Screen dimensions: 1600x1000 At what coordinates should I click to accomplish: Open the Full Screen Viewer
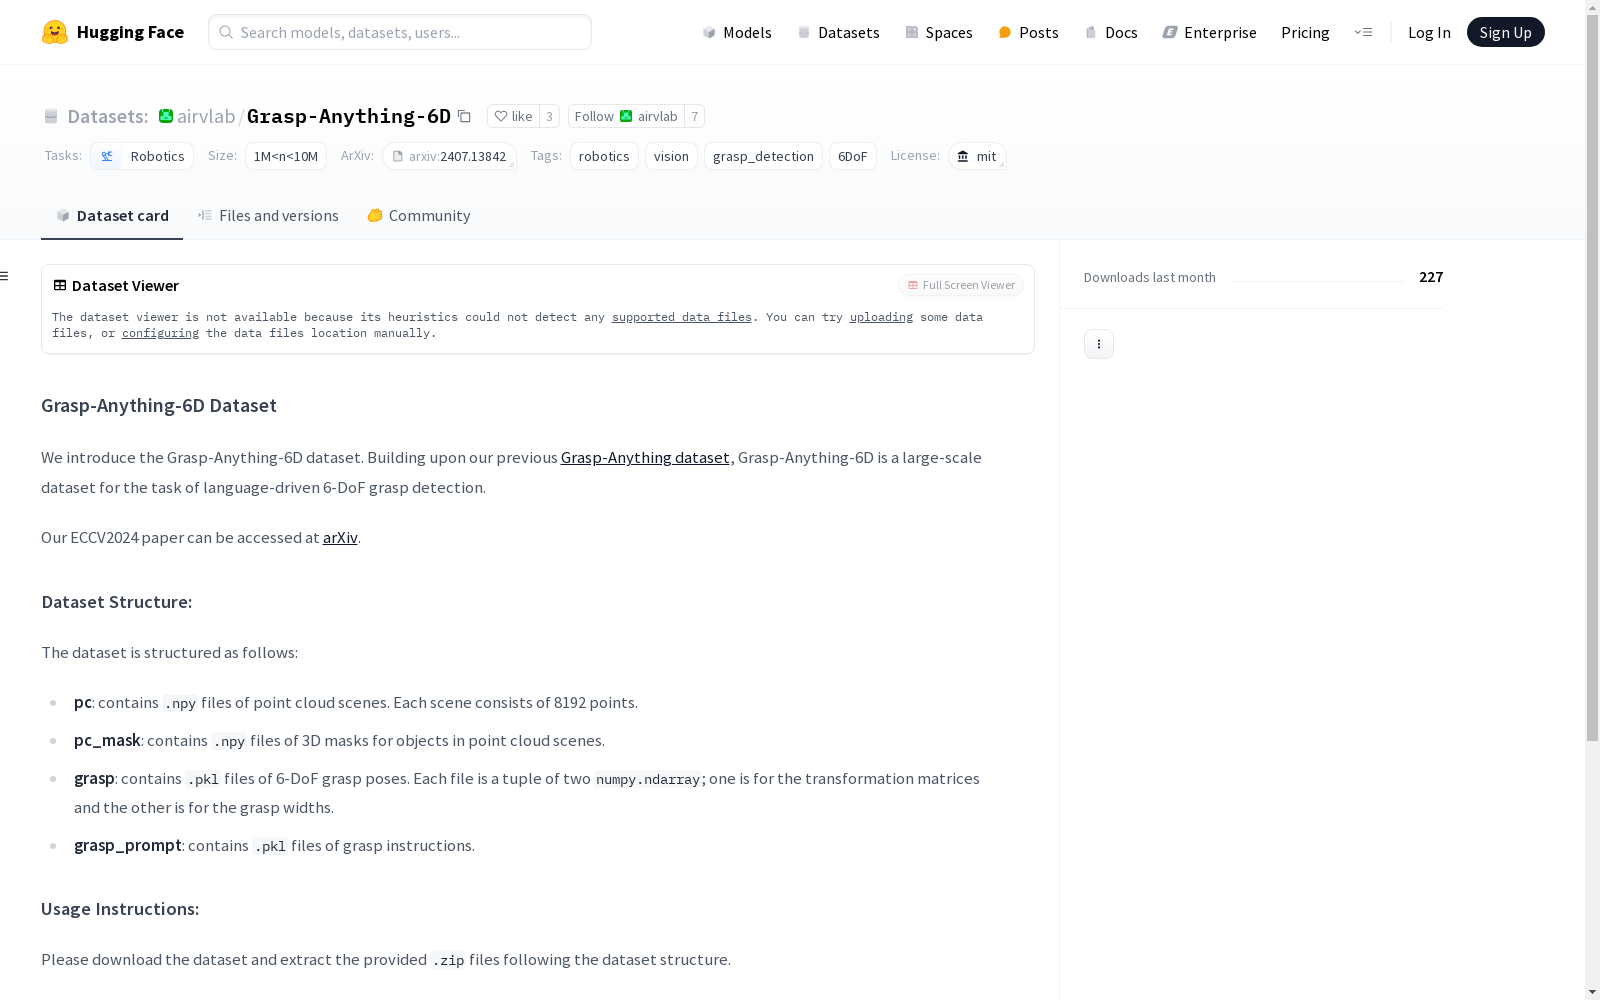[x=960, y=285]
